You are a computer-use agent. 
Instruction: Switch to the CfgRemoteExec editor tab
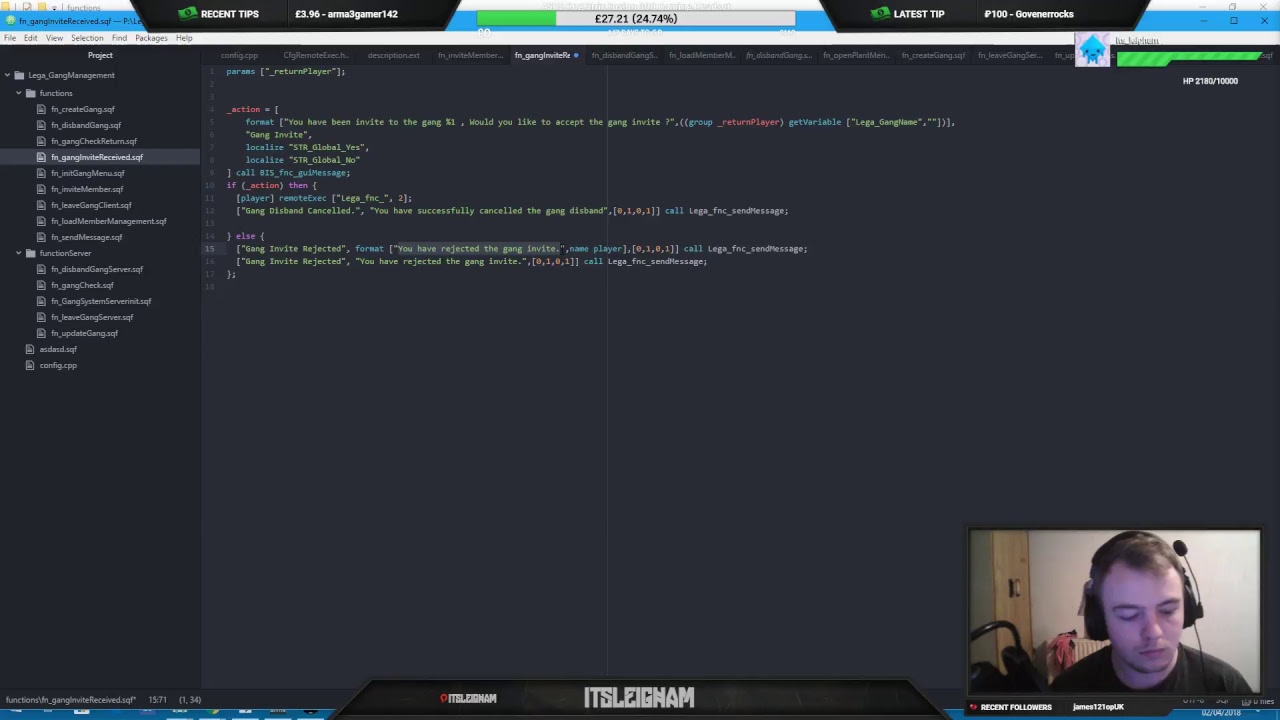[315, 56]
